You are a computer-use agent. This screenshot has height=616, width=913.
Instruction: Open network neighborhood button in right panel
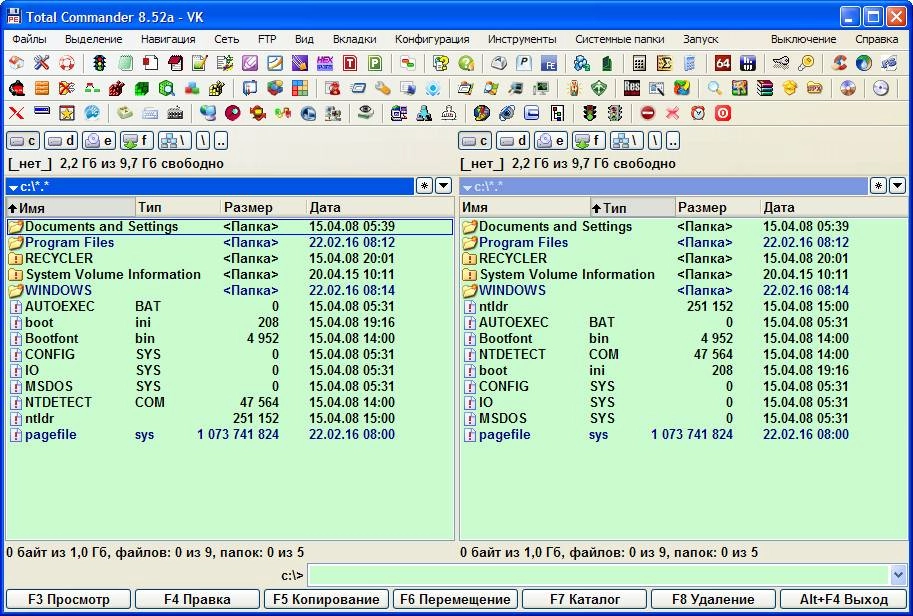pos(627,140)
